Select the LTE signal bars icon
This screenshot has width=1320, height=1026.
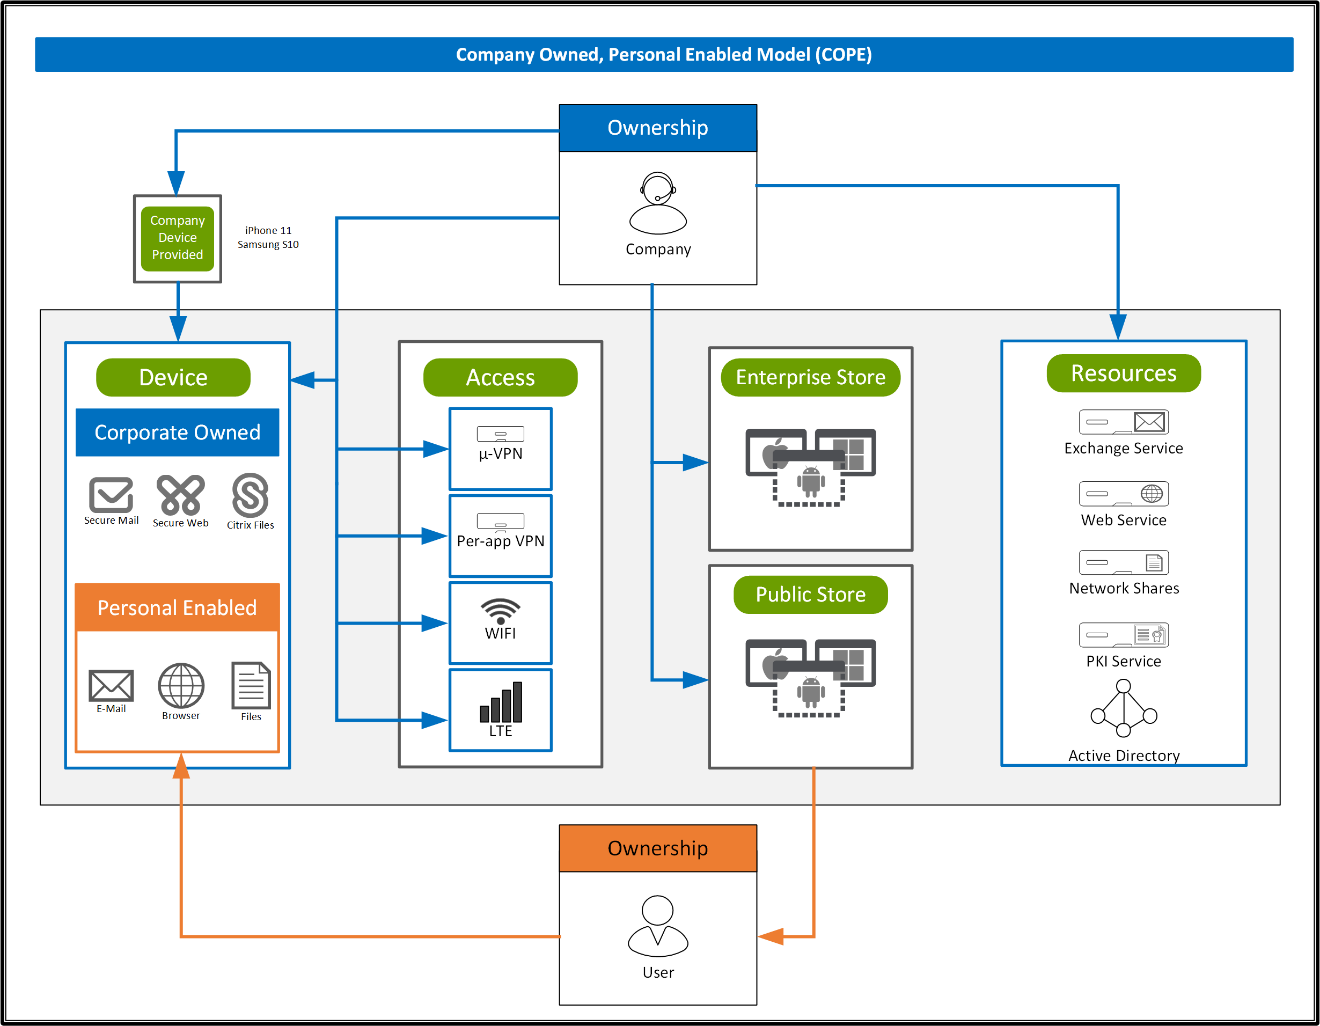point(501,702)
